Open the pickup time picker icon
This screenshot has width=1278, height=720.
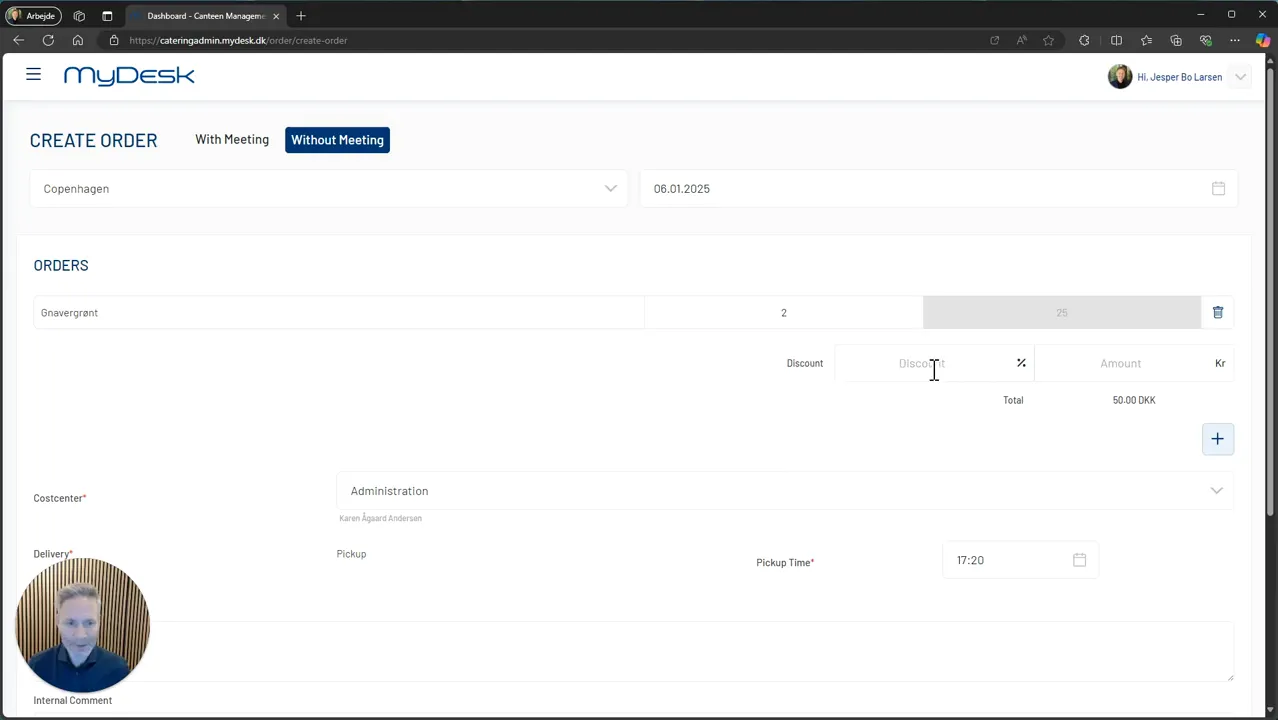[x=1079, y=560]
